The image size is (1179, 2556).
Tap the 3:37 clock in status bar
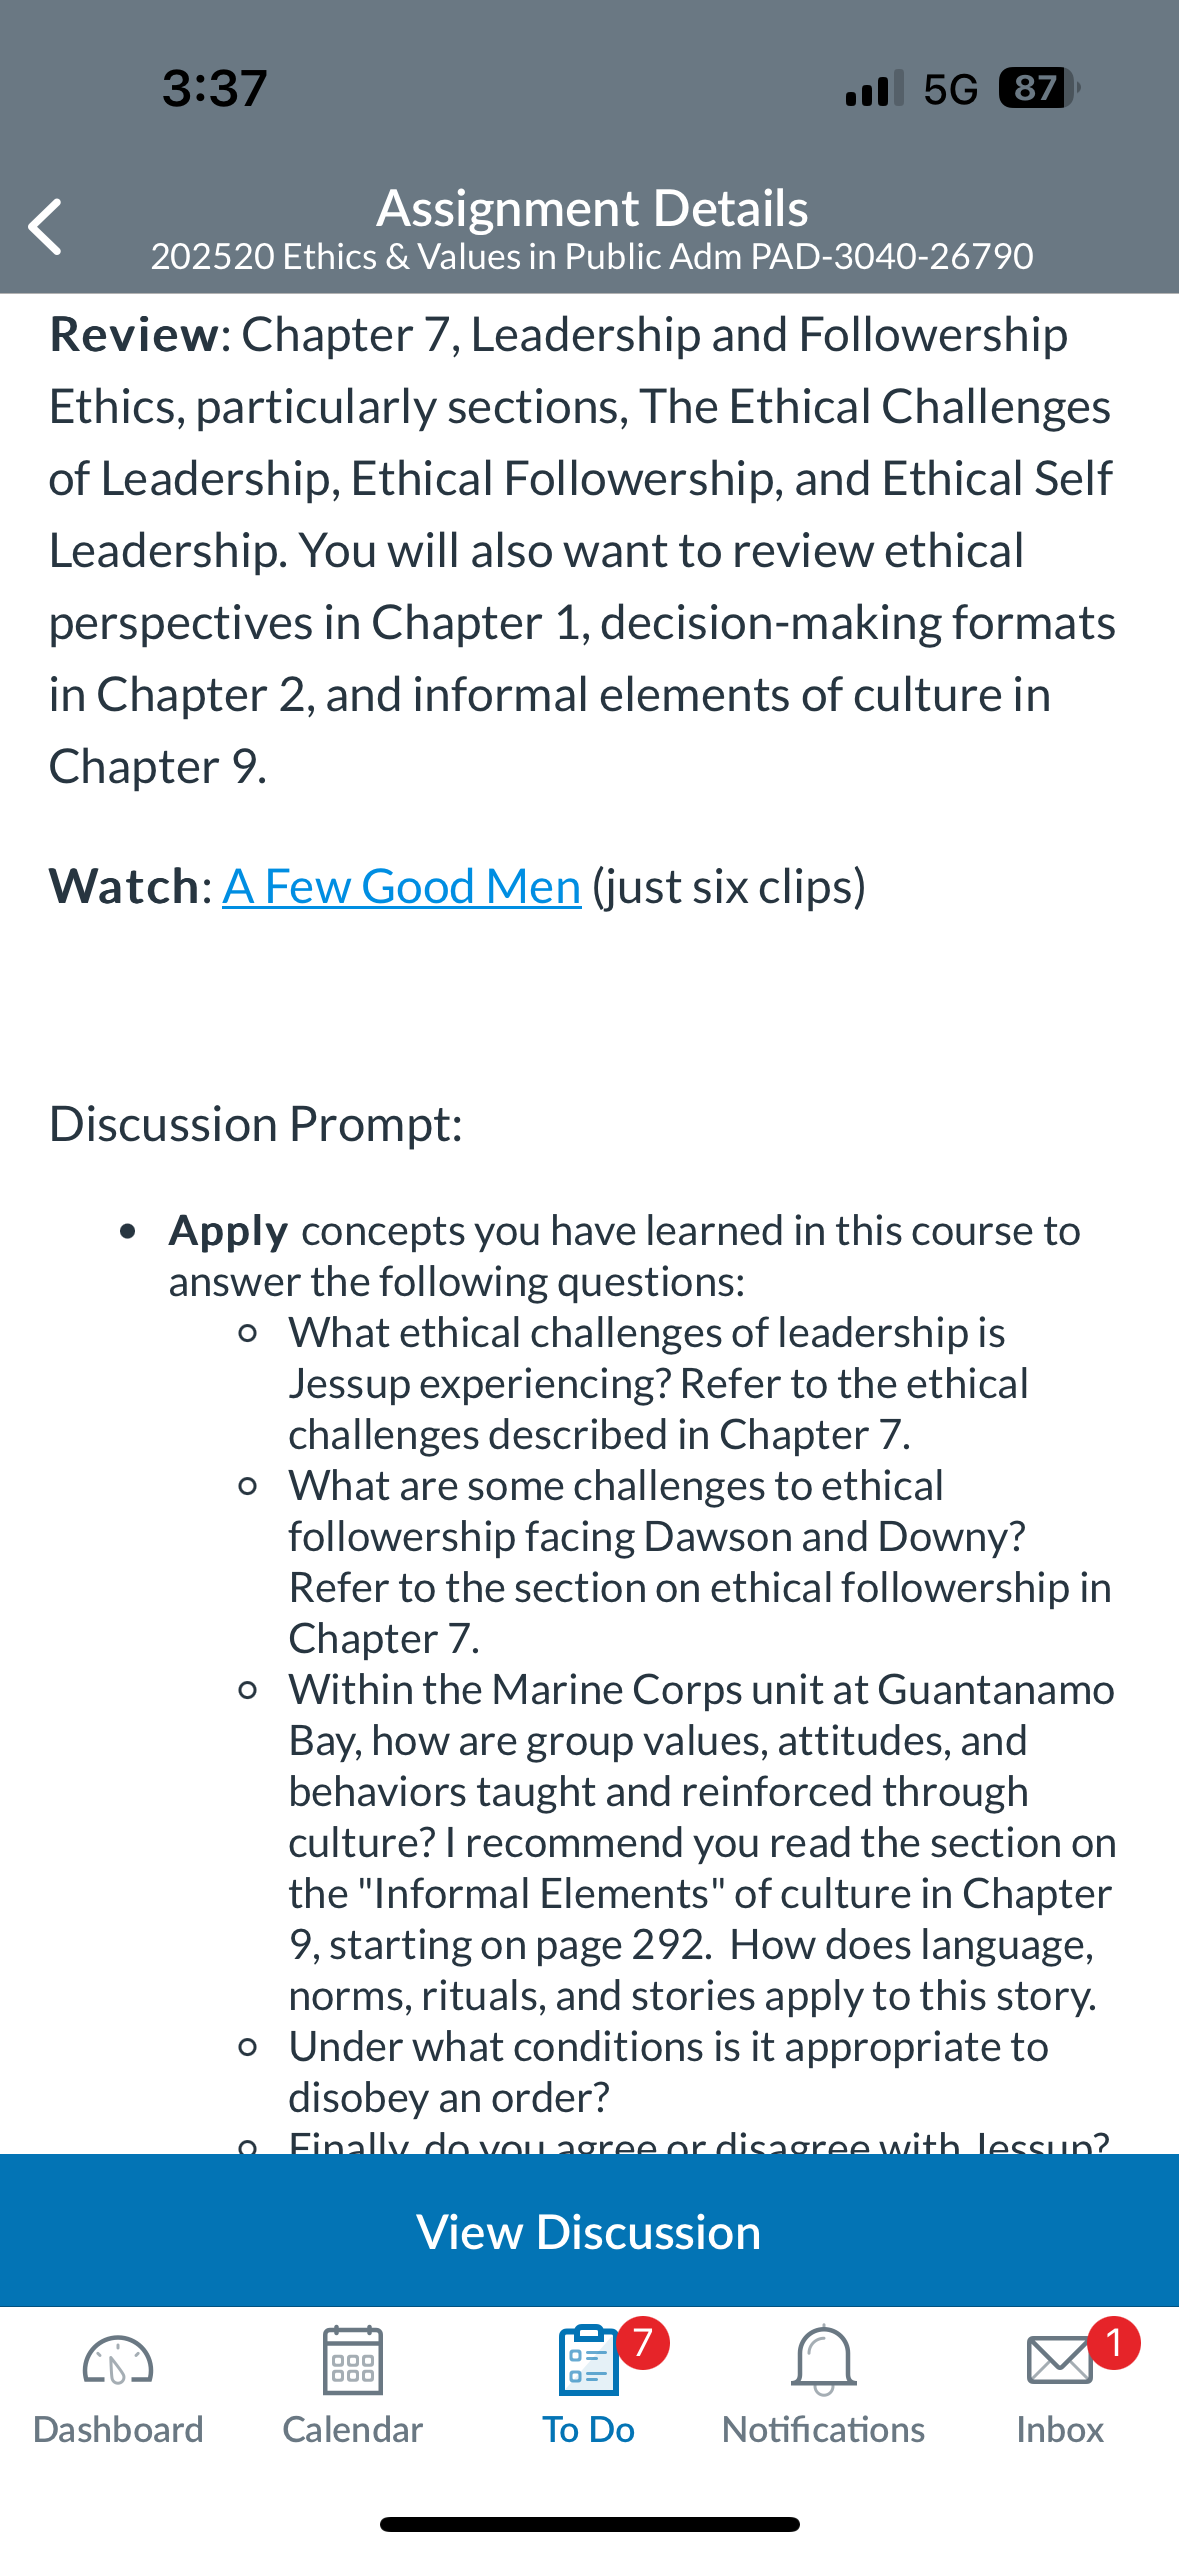click(x=215, y=89)
